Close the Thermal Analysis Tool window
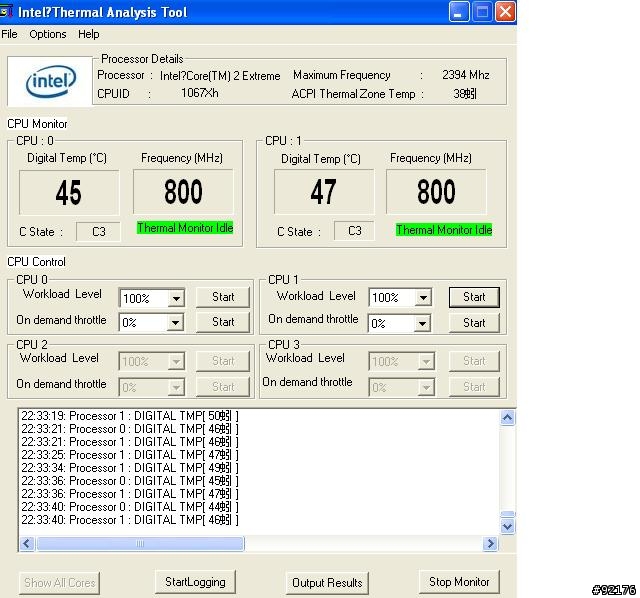The height and width of the screenshot is (598, 640). coord(505,12)
